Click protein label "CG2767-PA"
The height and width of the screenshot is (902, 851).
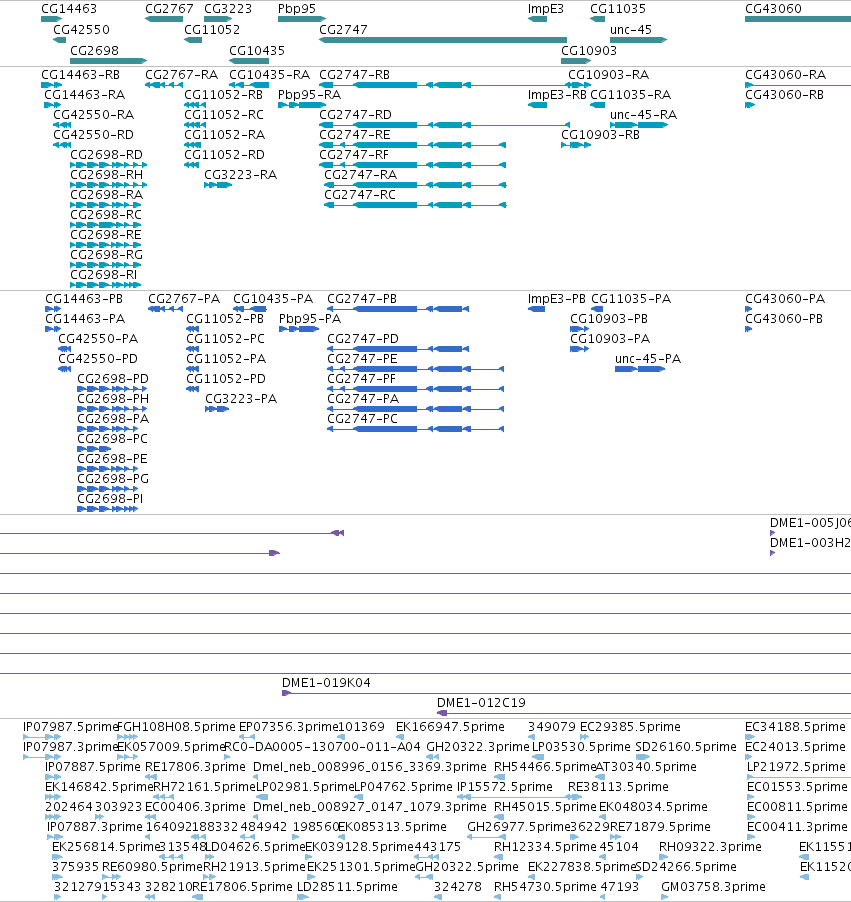184,299
